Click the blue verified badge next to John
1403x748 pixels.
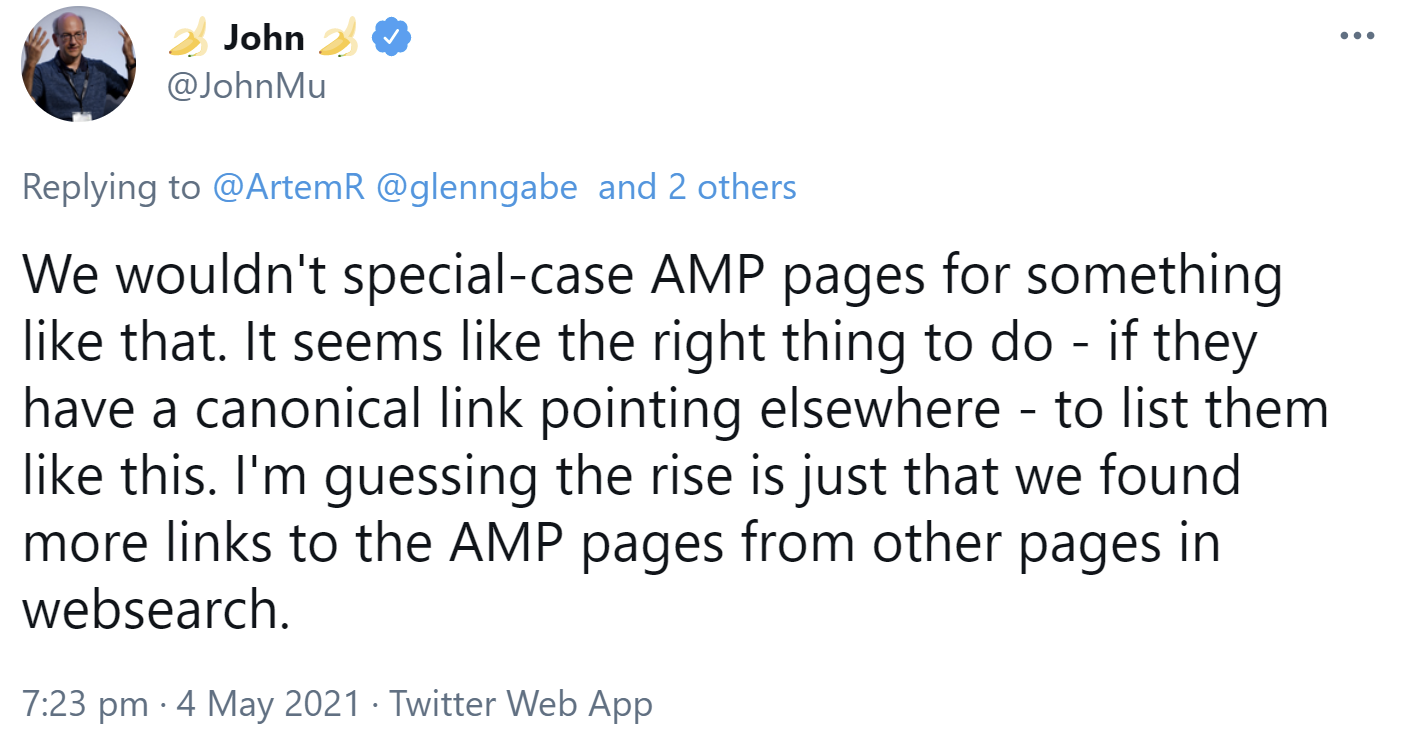pyautogui.click(x=393, y=36)
